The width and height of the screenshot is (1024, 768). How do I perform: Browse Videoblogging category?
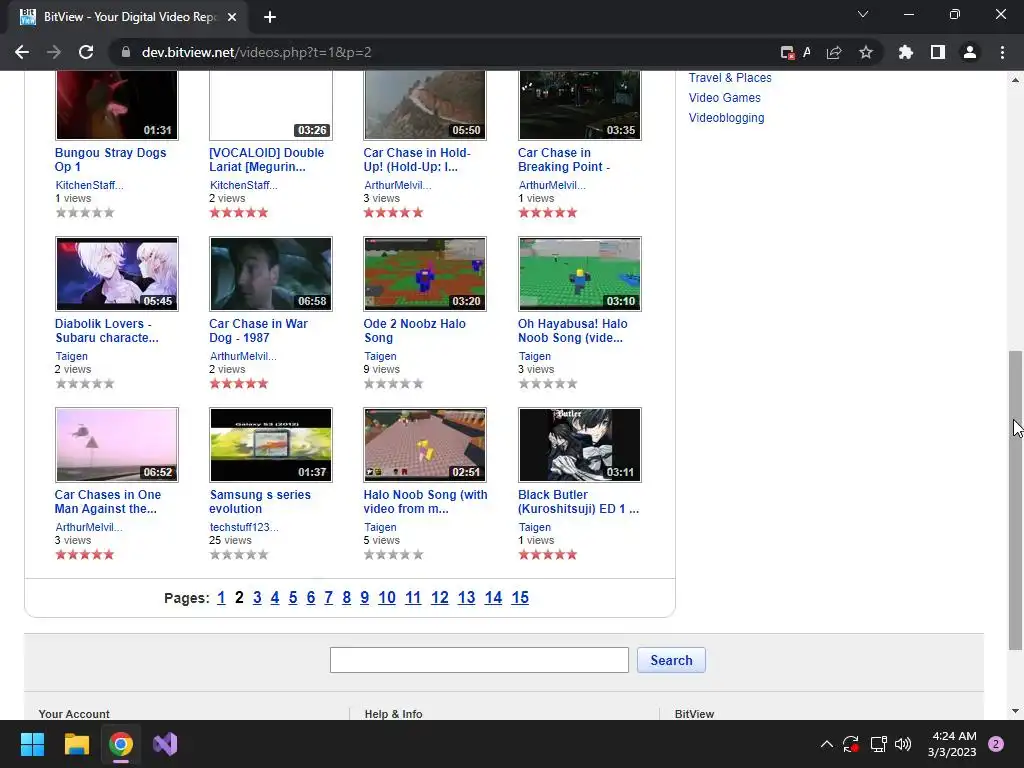726,118
